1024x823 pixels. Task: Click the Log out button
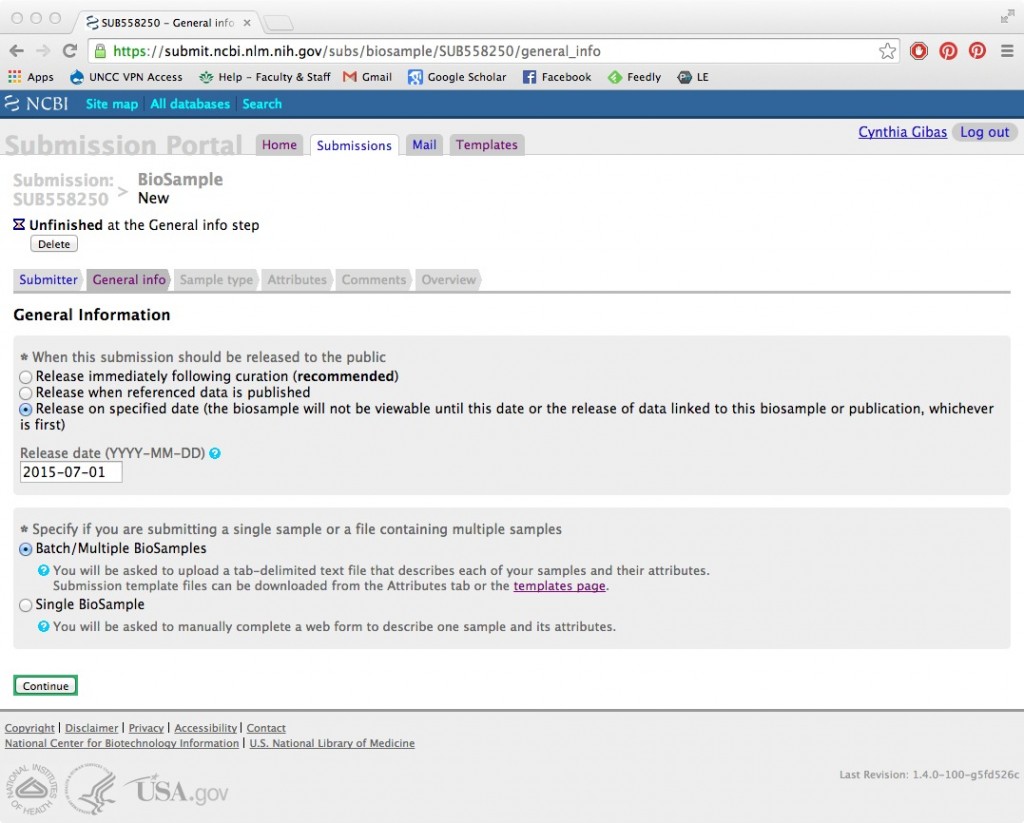tap(984, 132)
